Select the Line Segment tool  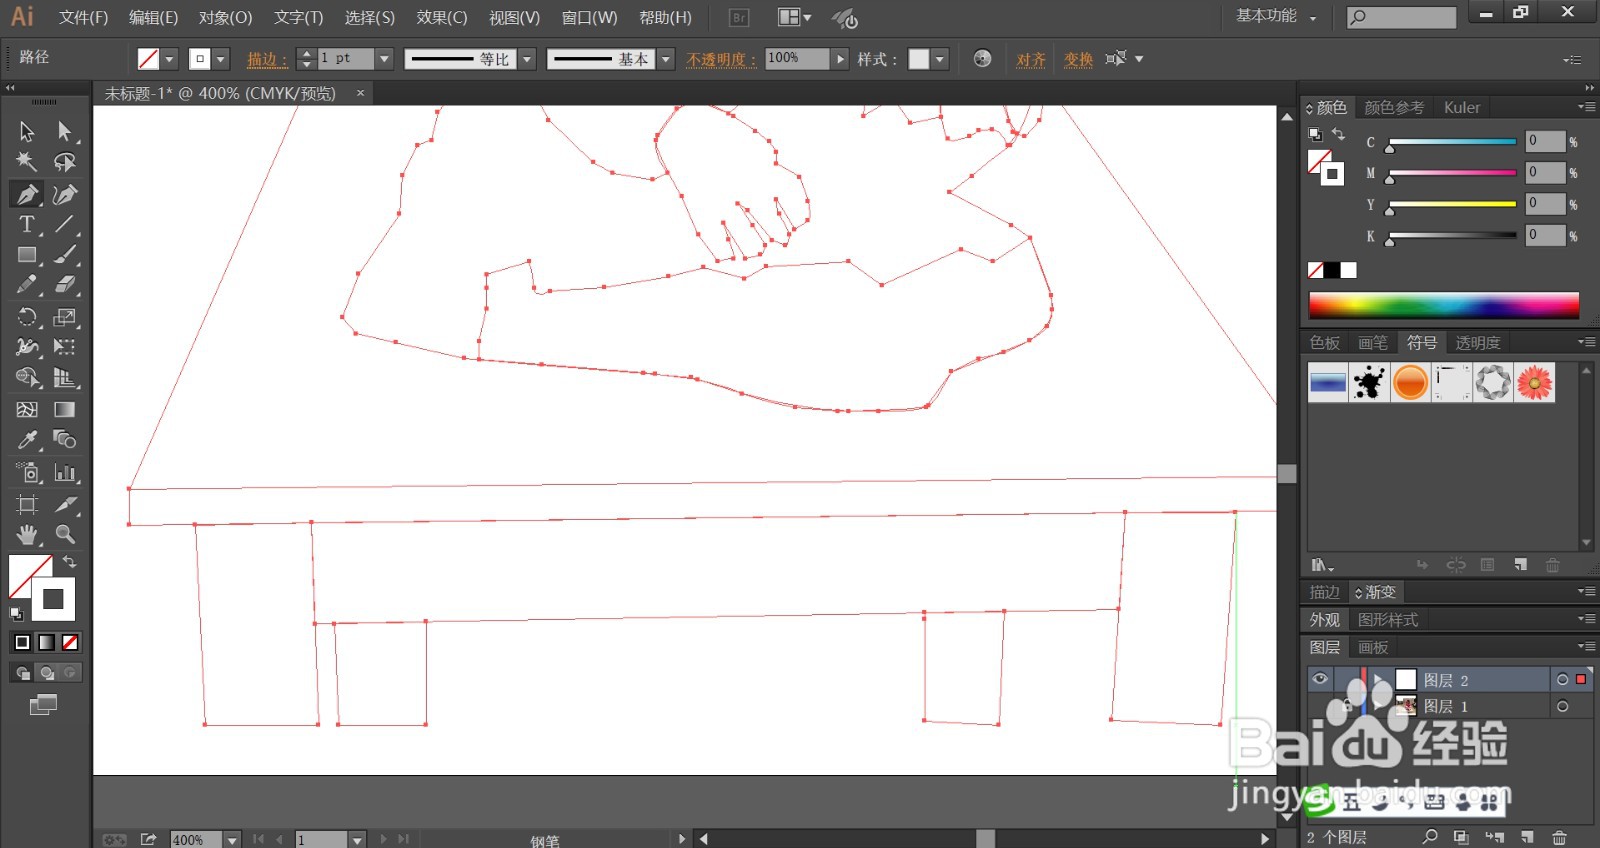pyautogui.click(x=65, y=224)
